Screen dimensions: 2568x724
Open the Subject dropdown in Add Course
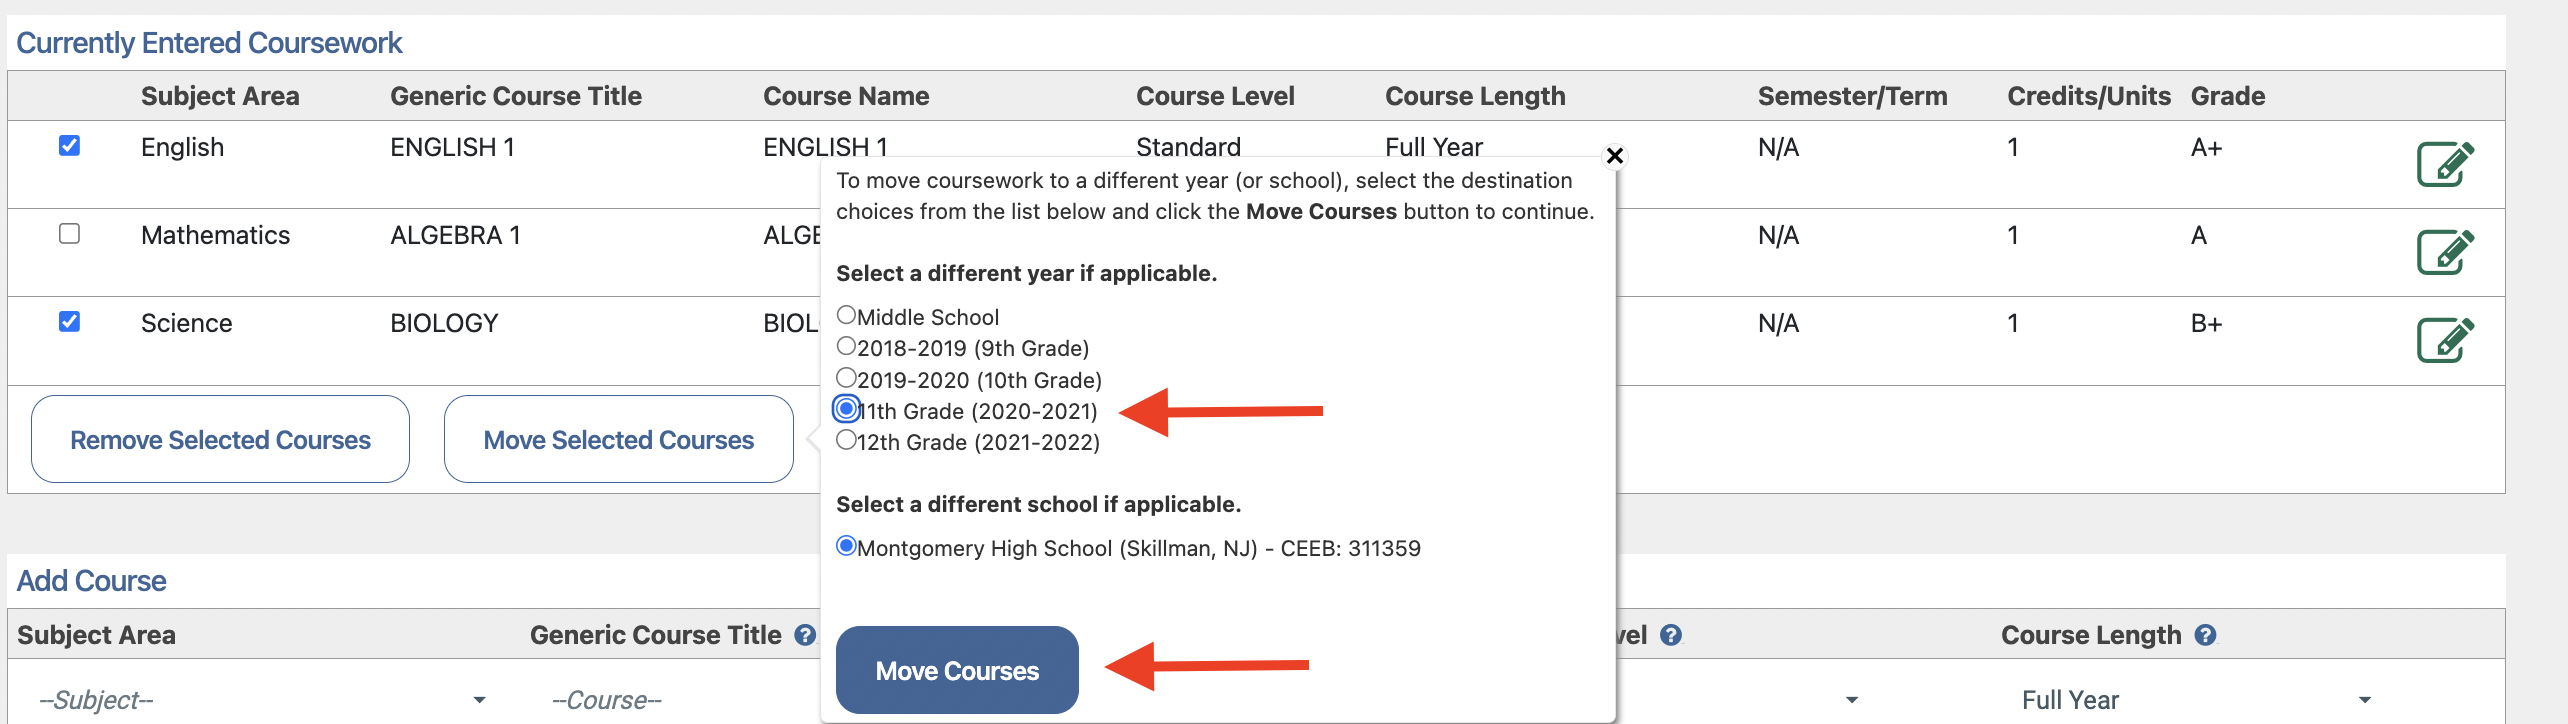[262, 700]
